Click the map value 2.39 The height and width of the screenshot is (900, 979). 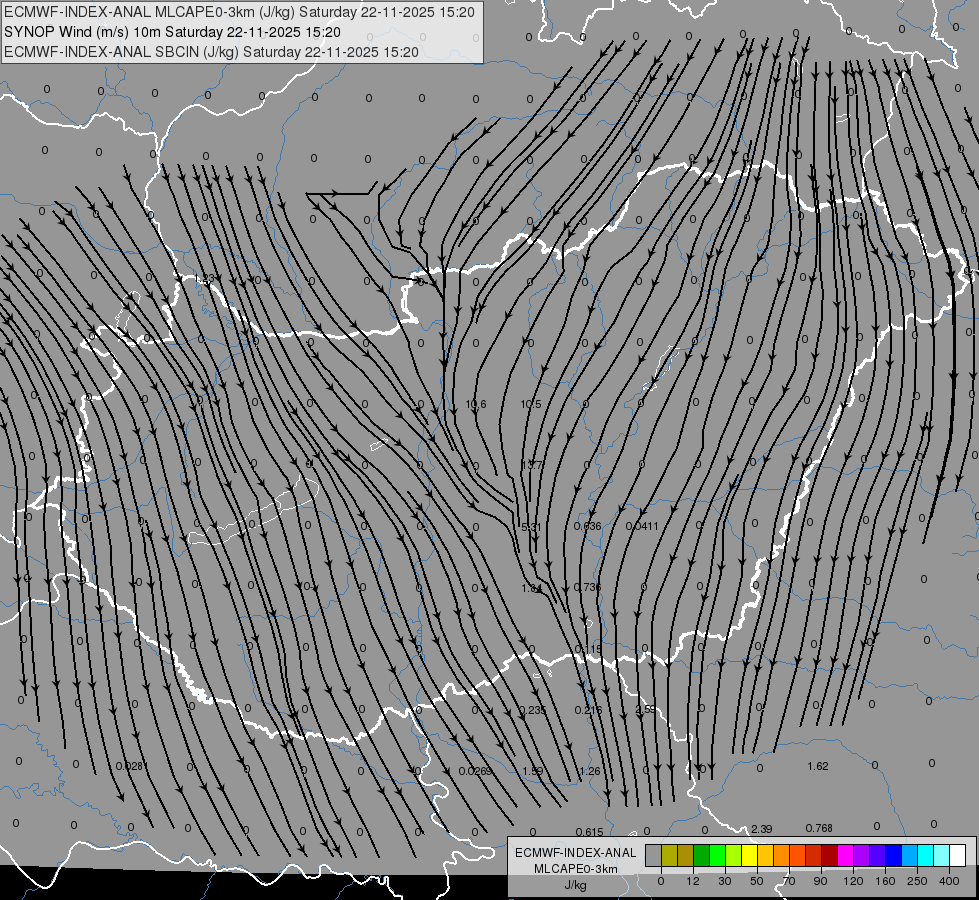(762, 829)
